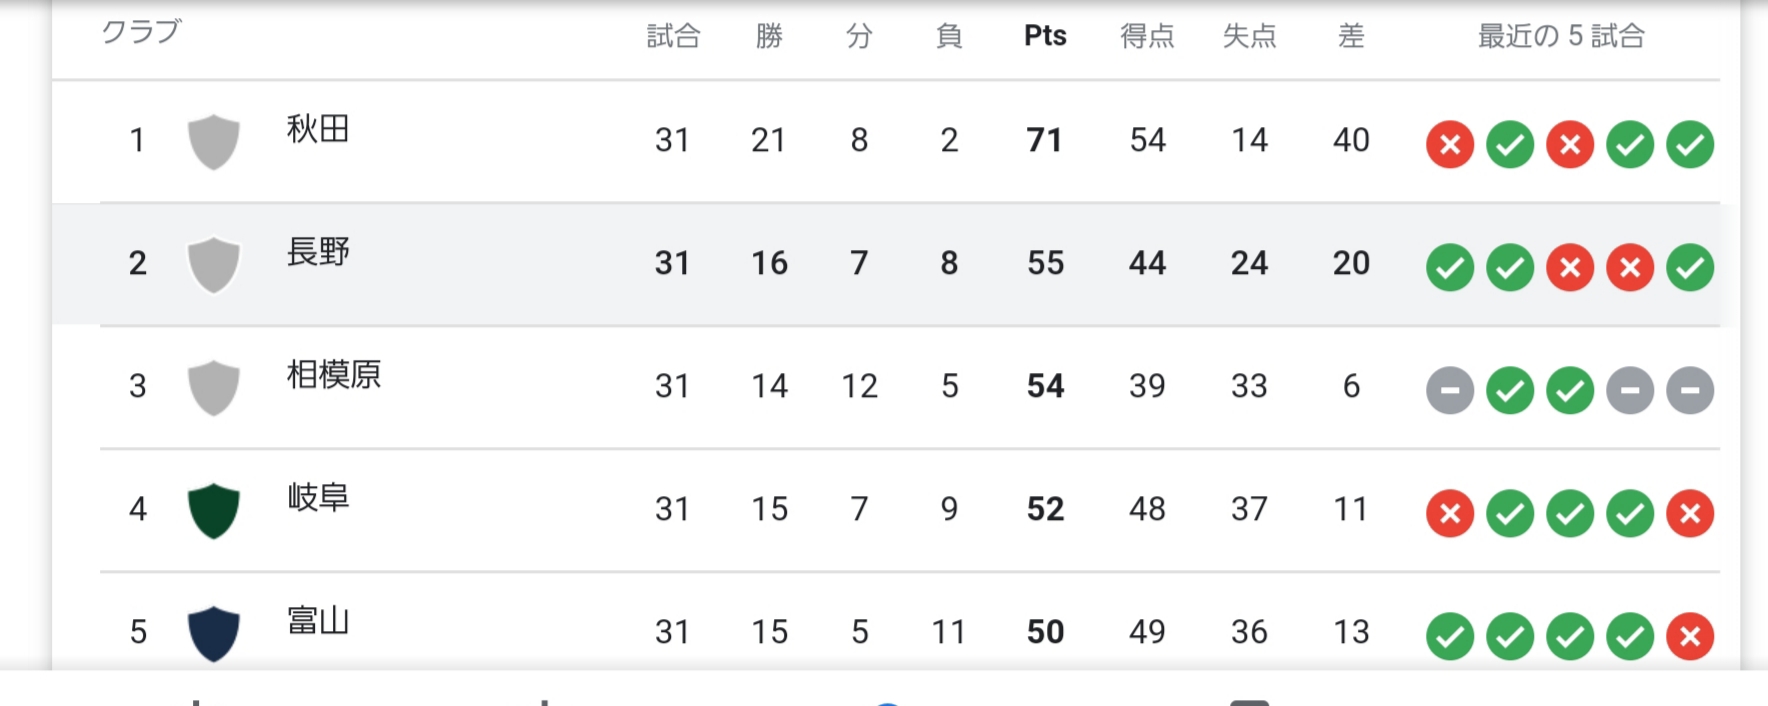Click the gray shield crest beside 秋田
1768x706 pixels.
pos(213,141)
